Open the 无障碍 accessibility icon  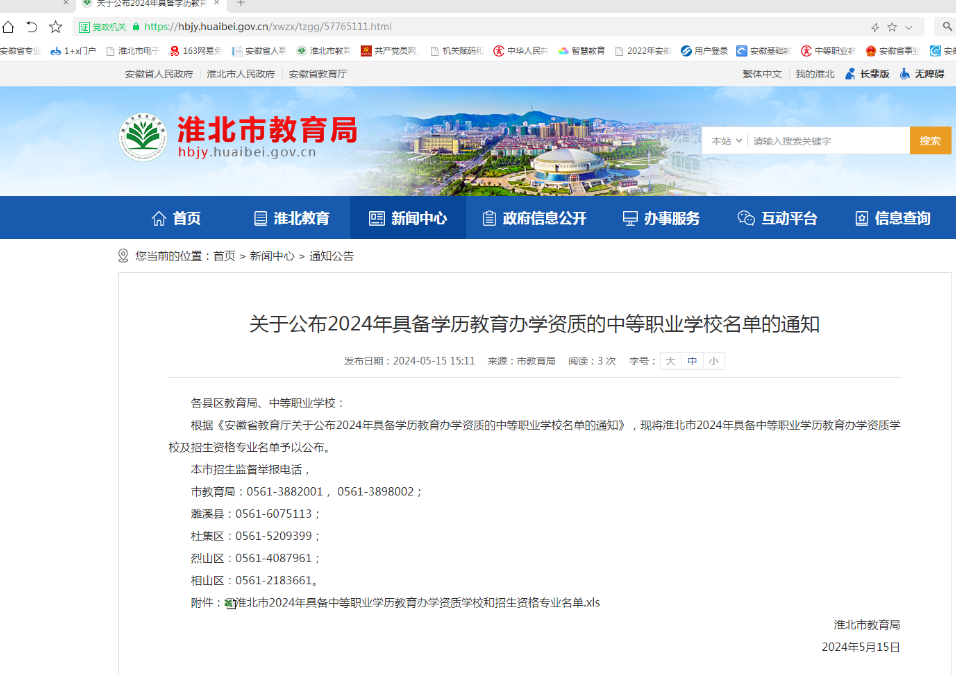tap(904, 74)
